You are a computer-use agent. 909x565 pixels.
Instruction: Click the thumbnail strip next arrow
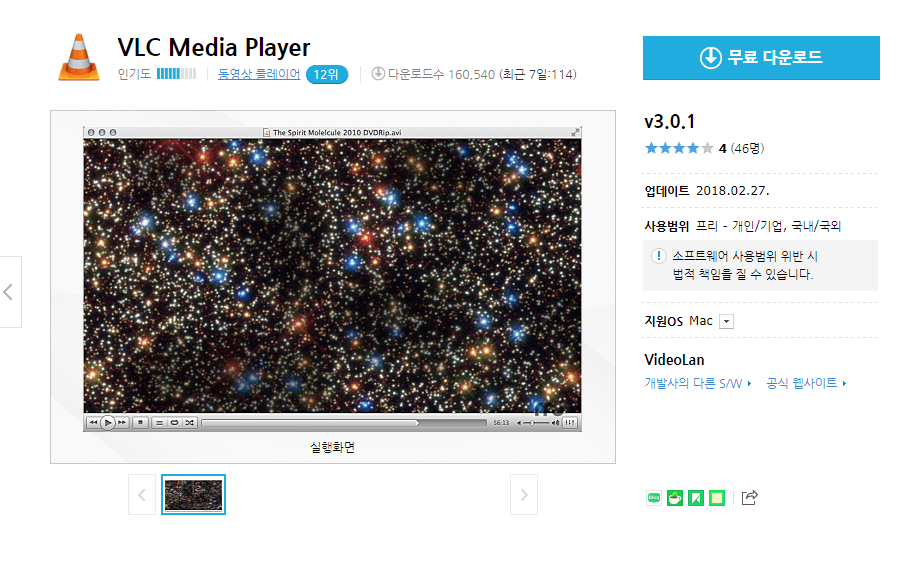pyautogui.click(x=524, y=495)
